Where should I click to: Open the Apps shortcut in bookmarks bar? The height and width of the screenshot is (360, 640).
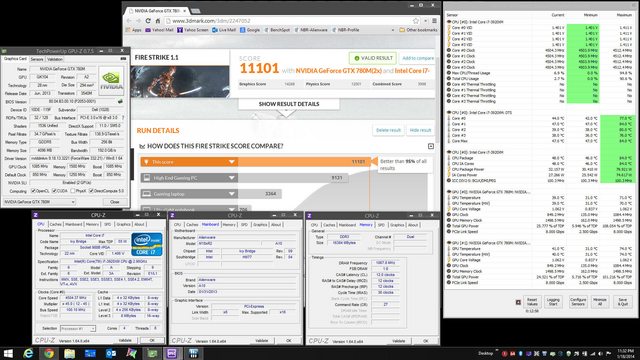click(x=133, y=30)
